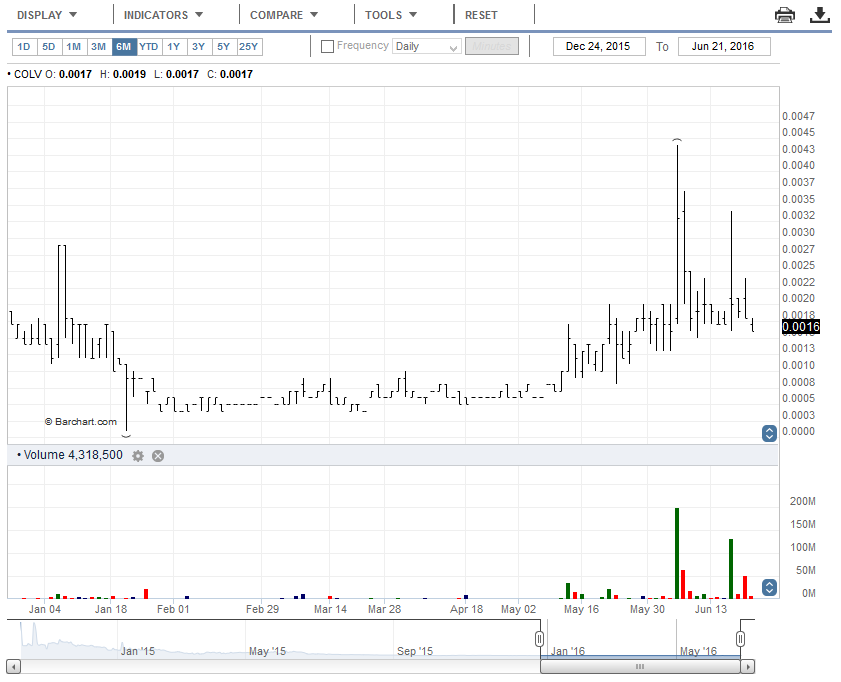Select the 1M time range
This screenshot has height=682, width=841.
pyautogui.click(x=74, y=47)
